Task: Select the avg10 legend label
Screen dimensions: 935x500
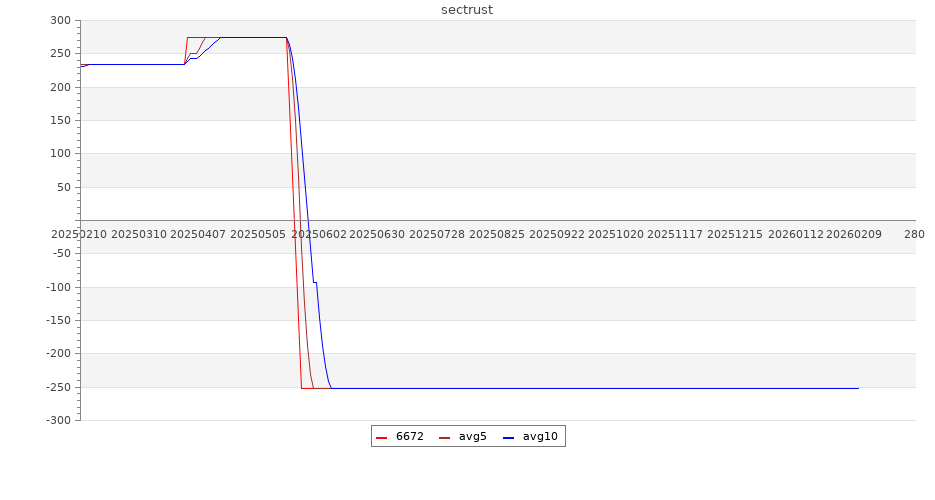Action: (540, 437)
